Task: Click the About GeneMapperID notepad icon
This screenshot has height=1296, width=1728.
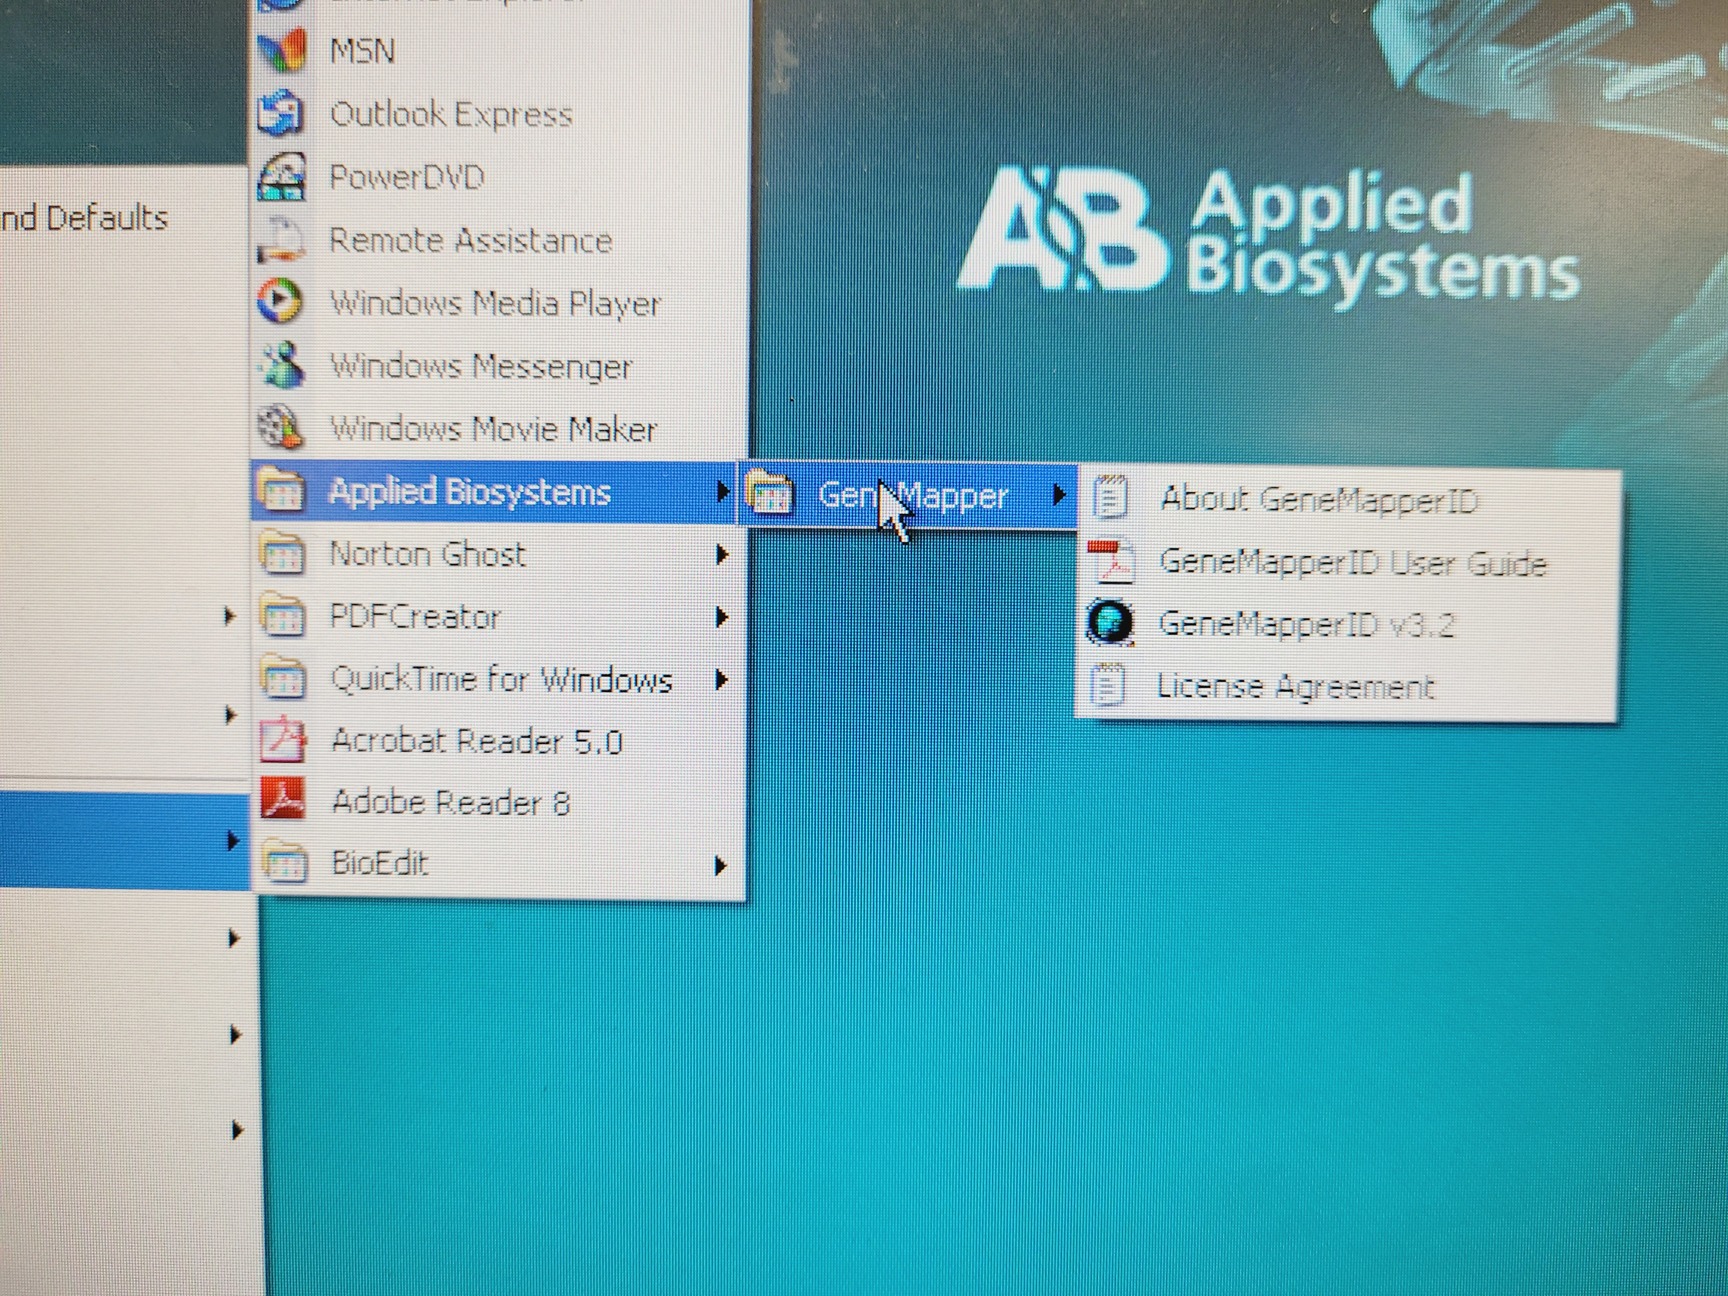Action: (1110, 498)
